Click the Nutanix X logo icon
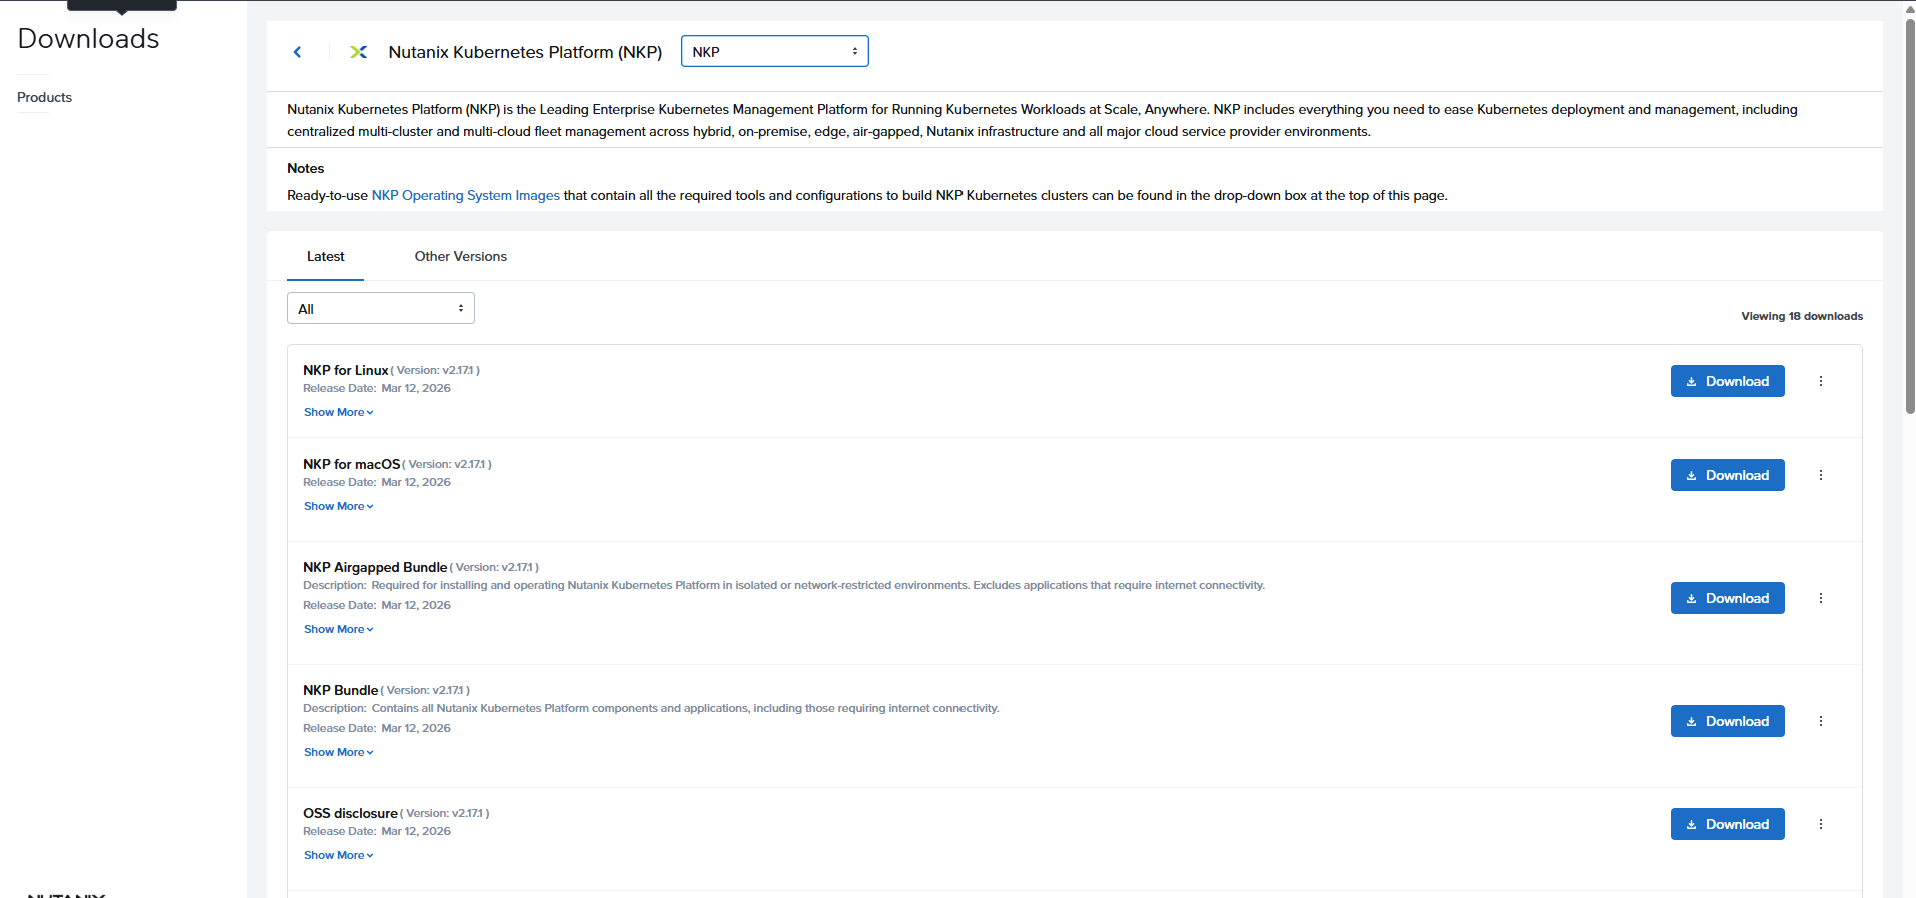 coord(358,52)
